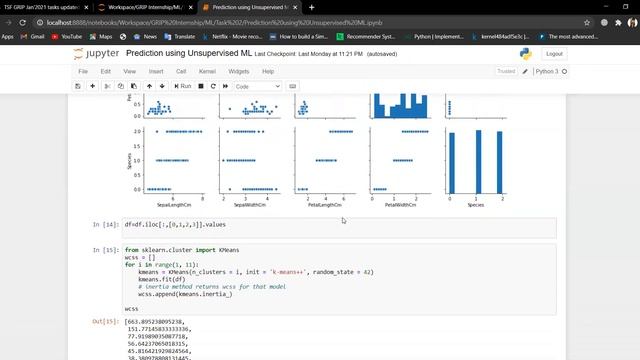Viewport: 640px width, 360px height.
Task: Close the Workspace/GRIP Internship tab
Action: click(x=191, y=7)
